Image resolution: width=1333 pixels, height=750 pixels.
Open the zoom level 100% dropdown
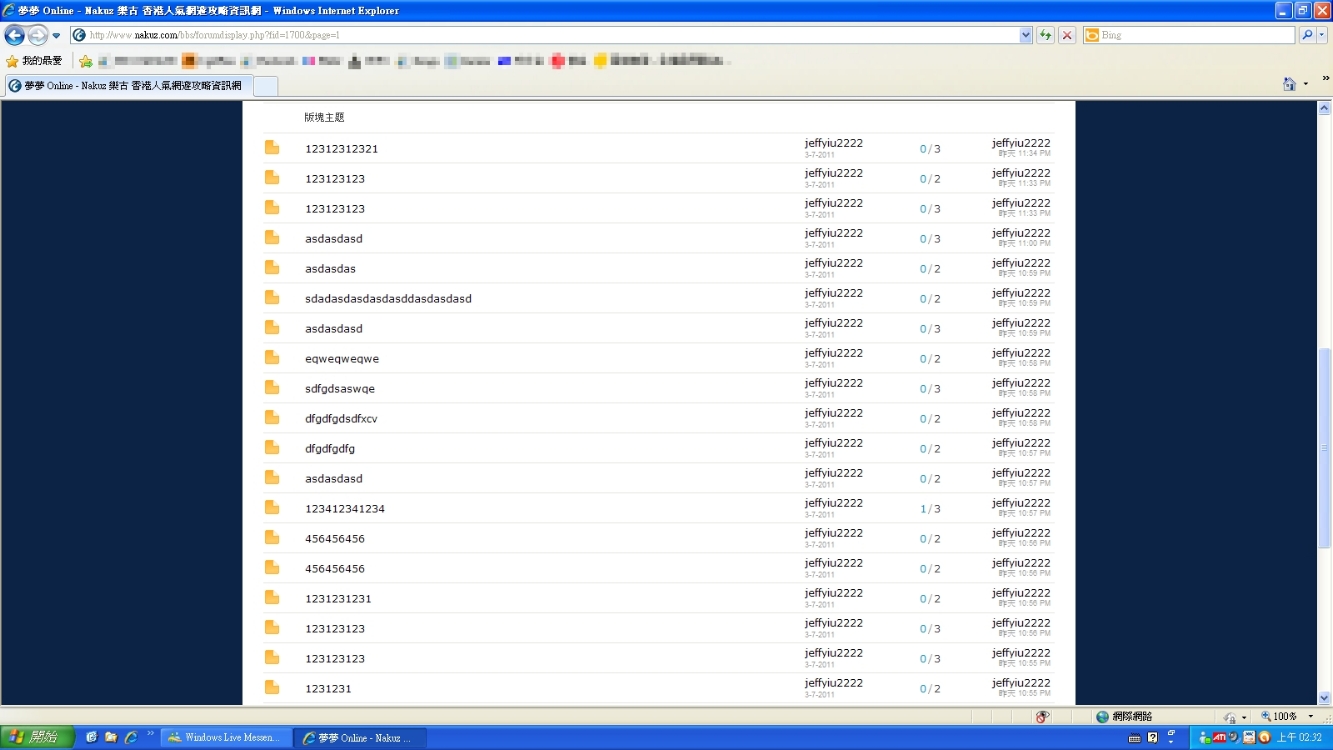tap(1311, 717)
